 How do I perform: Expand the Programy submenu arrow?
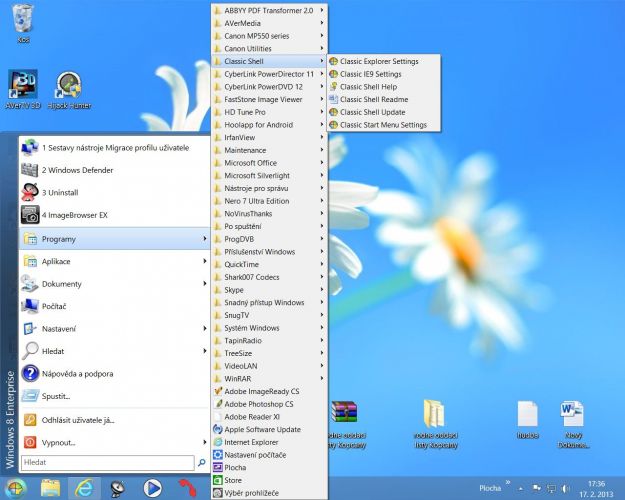tap(204, 238)
